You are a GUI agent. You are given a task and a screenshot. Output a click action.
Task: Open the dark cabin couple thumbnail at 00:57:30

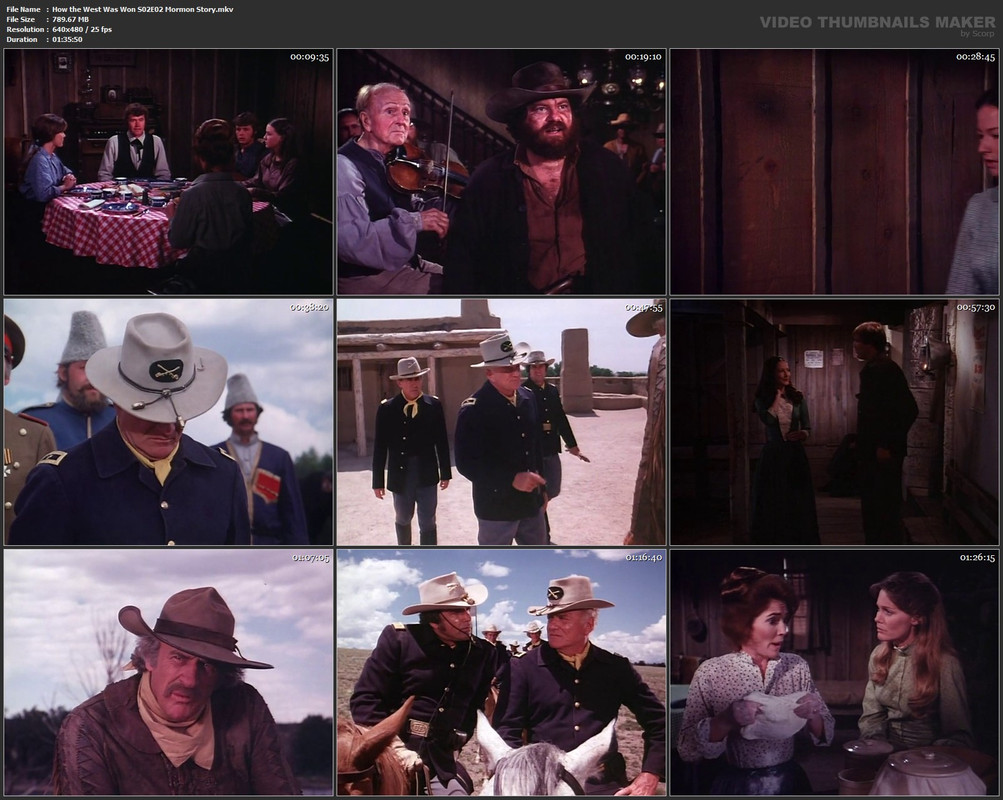[834, 422]
